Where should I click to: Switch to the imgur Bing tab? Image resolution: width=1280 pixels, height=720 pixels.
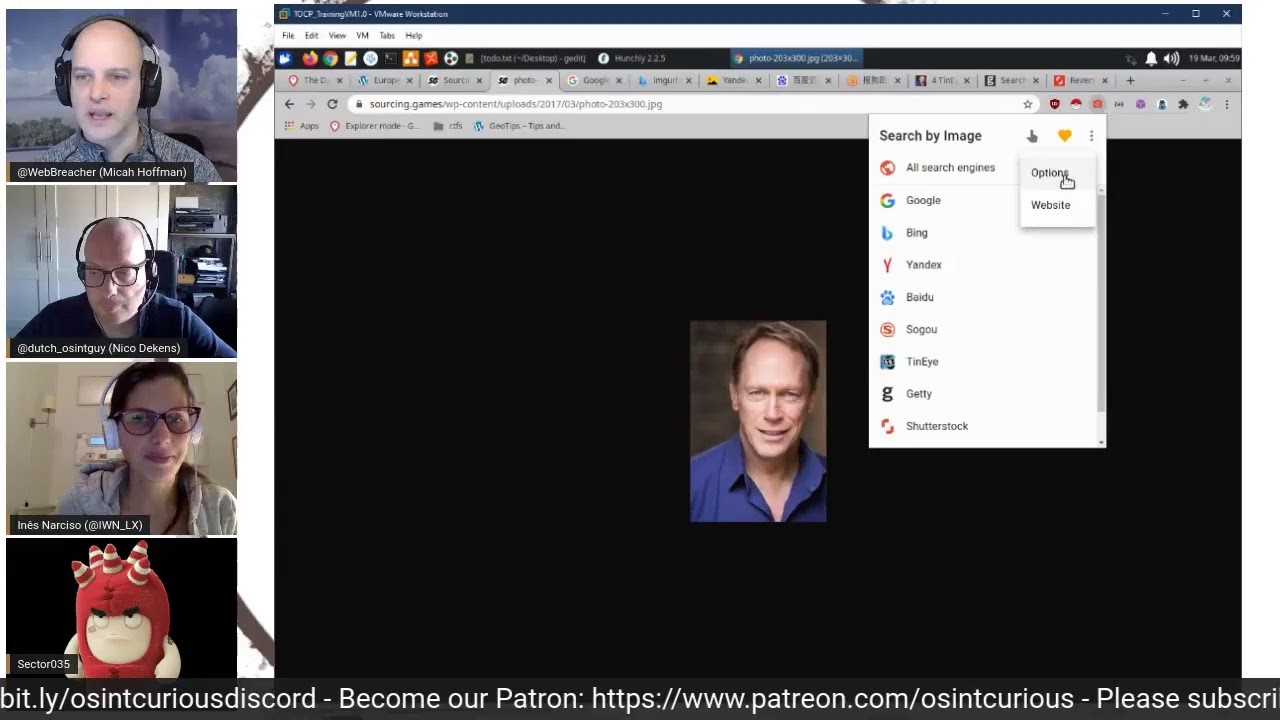click(665, 80)
